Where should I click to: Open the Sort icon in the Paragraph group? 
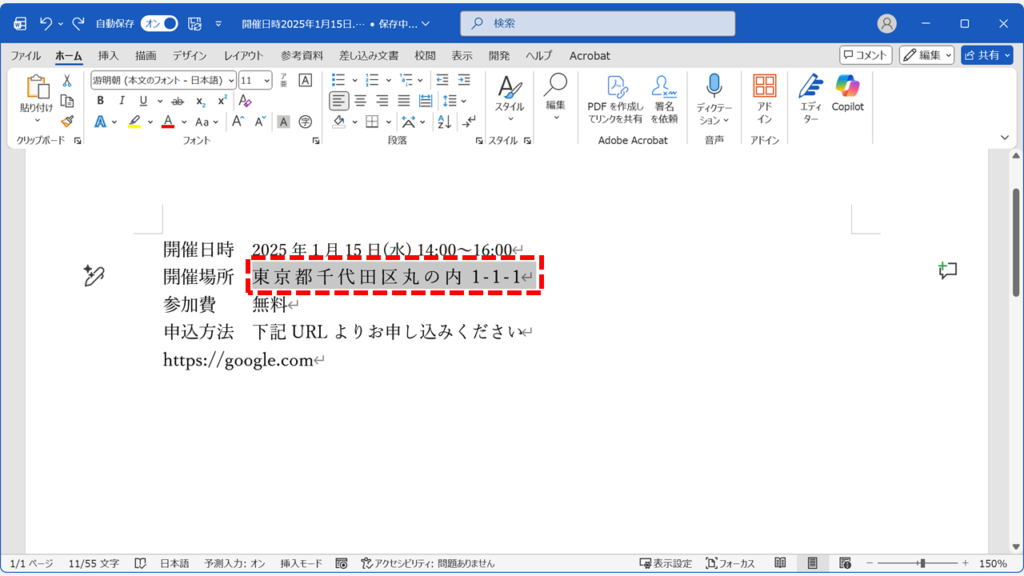tap(443, 122)
